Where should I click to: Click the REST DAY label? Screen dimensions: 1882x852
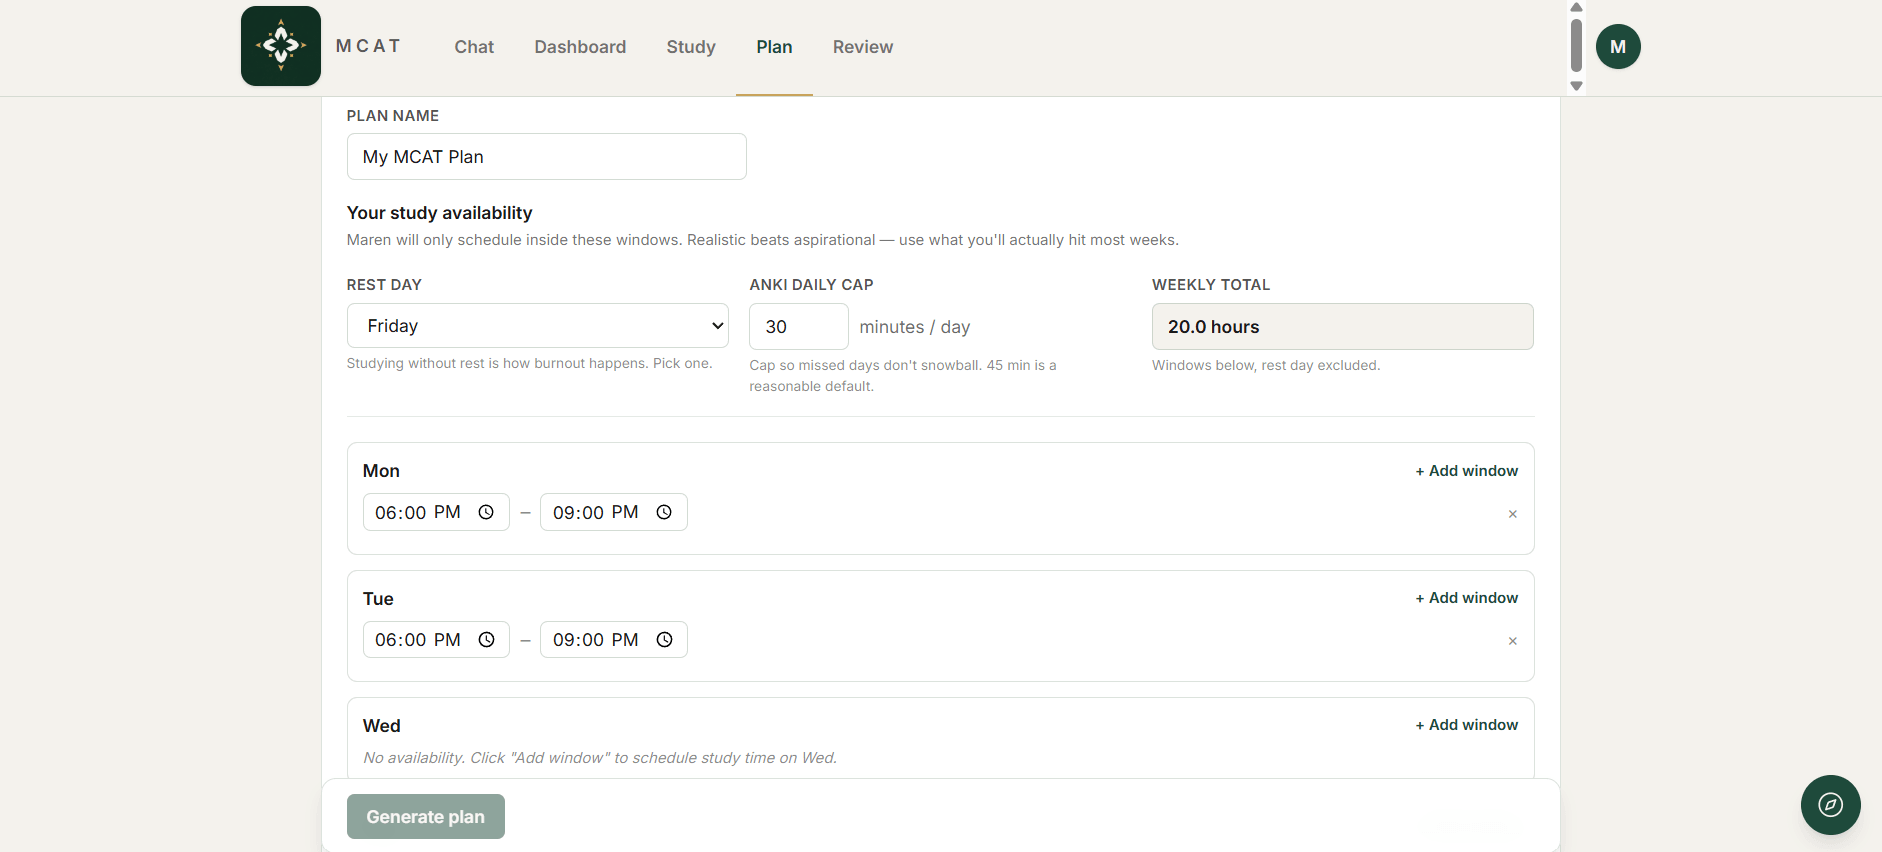[x=384, y=285]
